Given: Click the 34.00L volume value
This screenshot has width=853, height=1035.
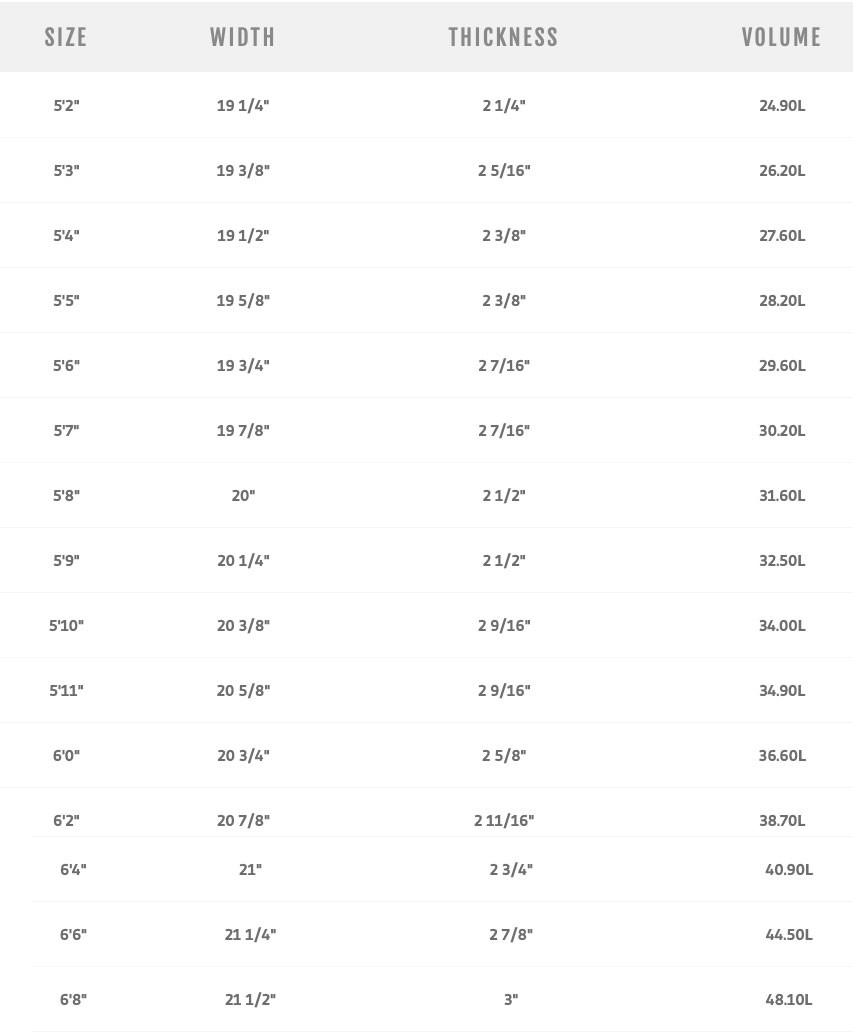Looking at the screenshot, I should click(782, 625).
